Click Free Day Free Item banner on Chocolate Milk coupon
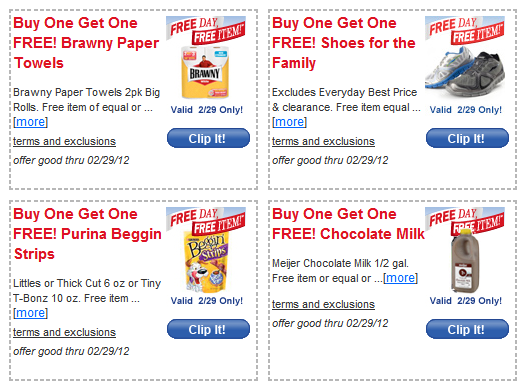Image resolution: width=525 pixels, height=383 pixels. [465, 221]
